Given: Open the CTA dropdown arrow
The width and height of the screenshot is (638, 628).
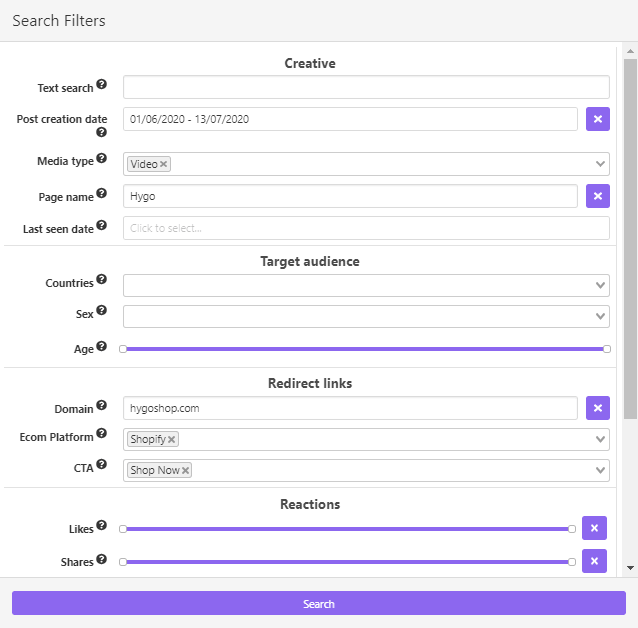Looking at the screenshot, I should [x=600, y=470].
